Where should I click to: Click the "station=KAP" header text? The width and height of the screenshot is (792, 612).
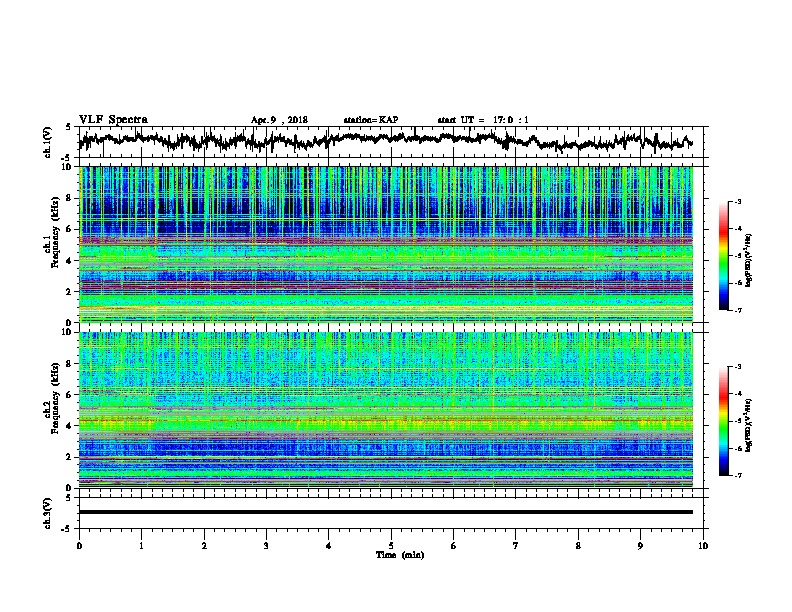click(x=371, y=120)
